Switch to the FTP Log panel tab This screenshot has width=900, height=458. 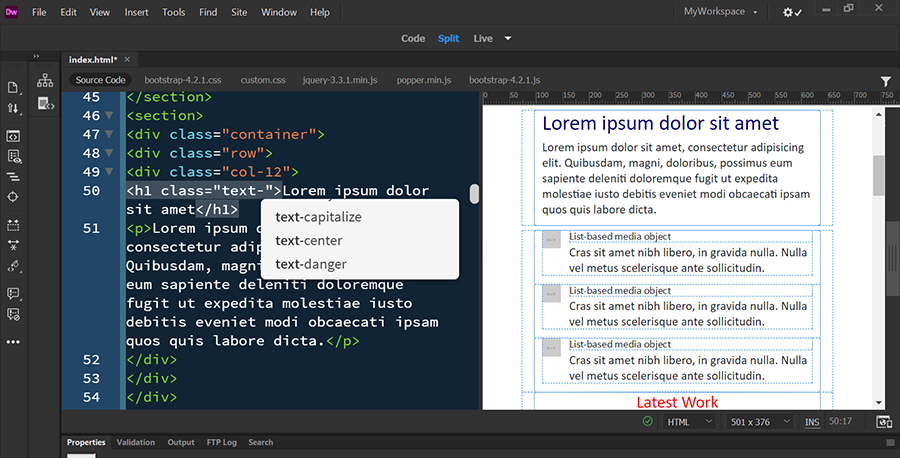pos(222,443)
